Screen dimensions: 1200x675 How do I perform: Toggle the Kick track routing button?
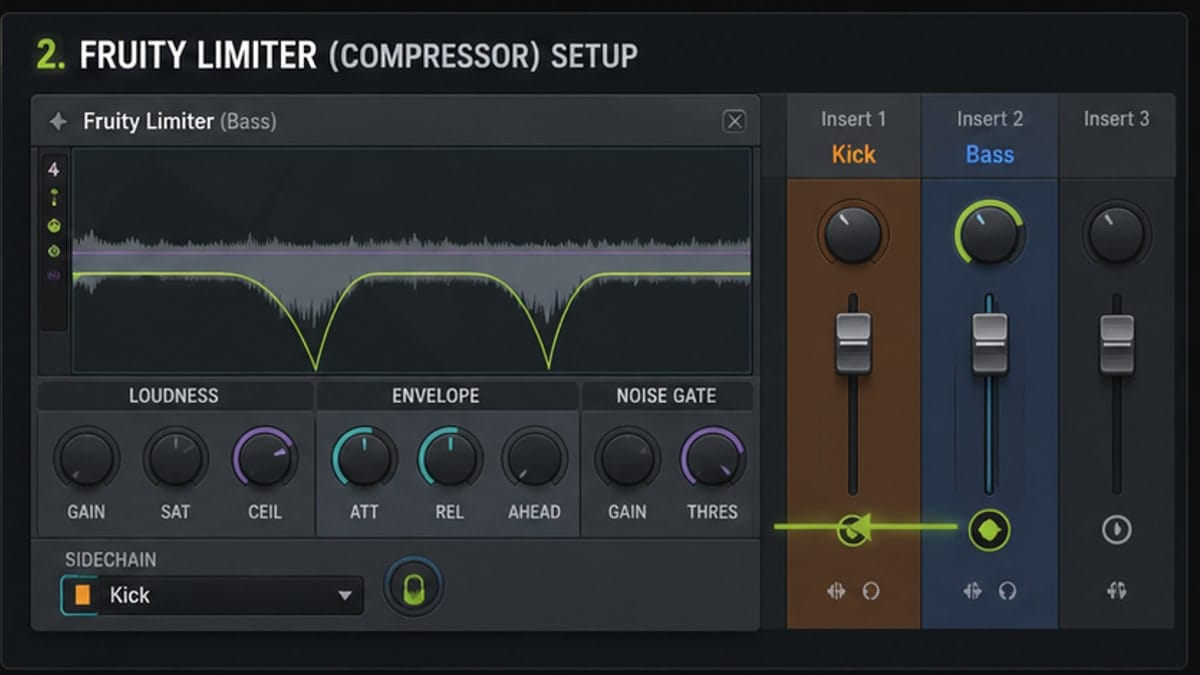point(853,530)
